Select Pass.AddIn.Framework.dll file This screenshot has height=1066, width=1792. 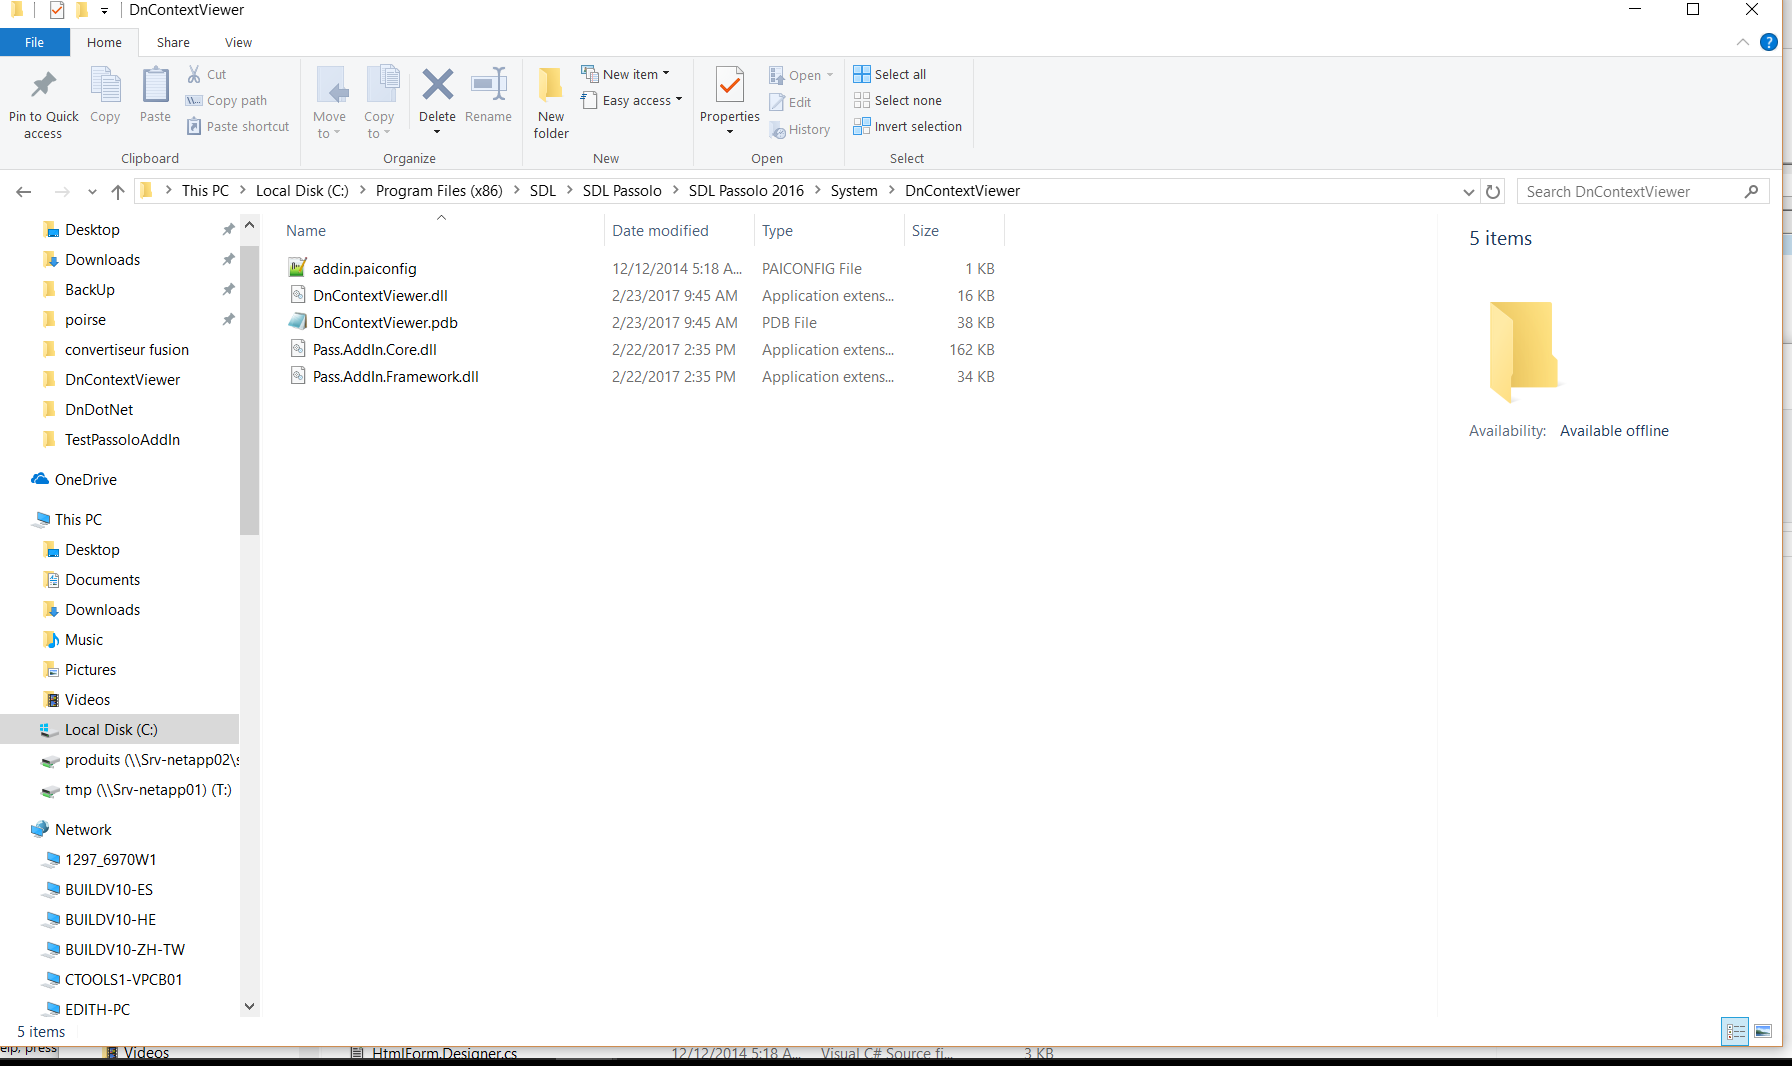pos(396,376)
